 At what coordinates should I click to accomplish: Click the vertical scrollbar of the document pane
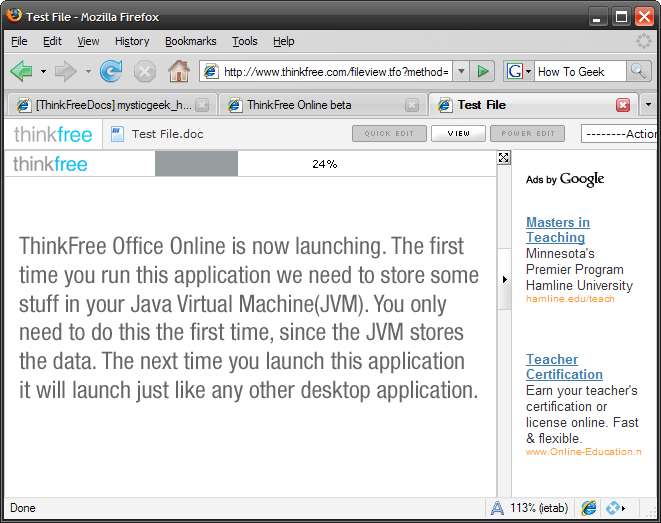(504, 331)
